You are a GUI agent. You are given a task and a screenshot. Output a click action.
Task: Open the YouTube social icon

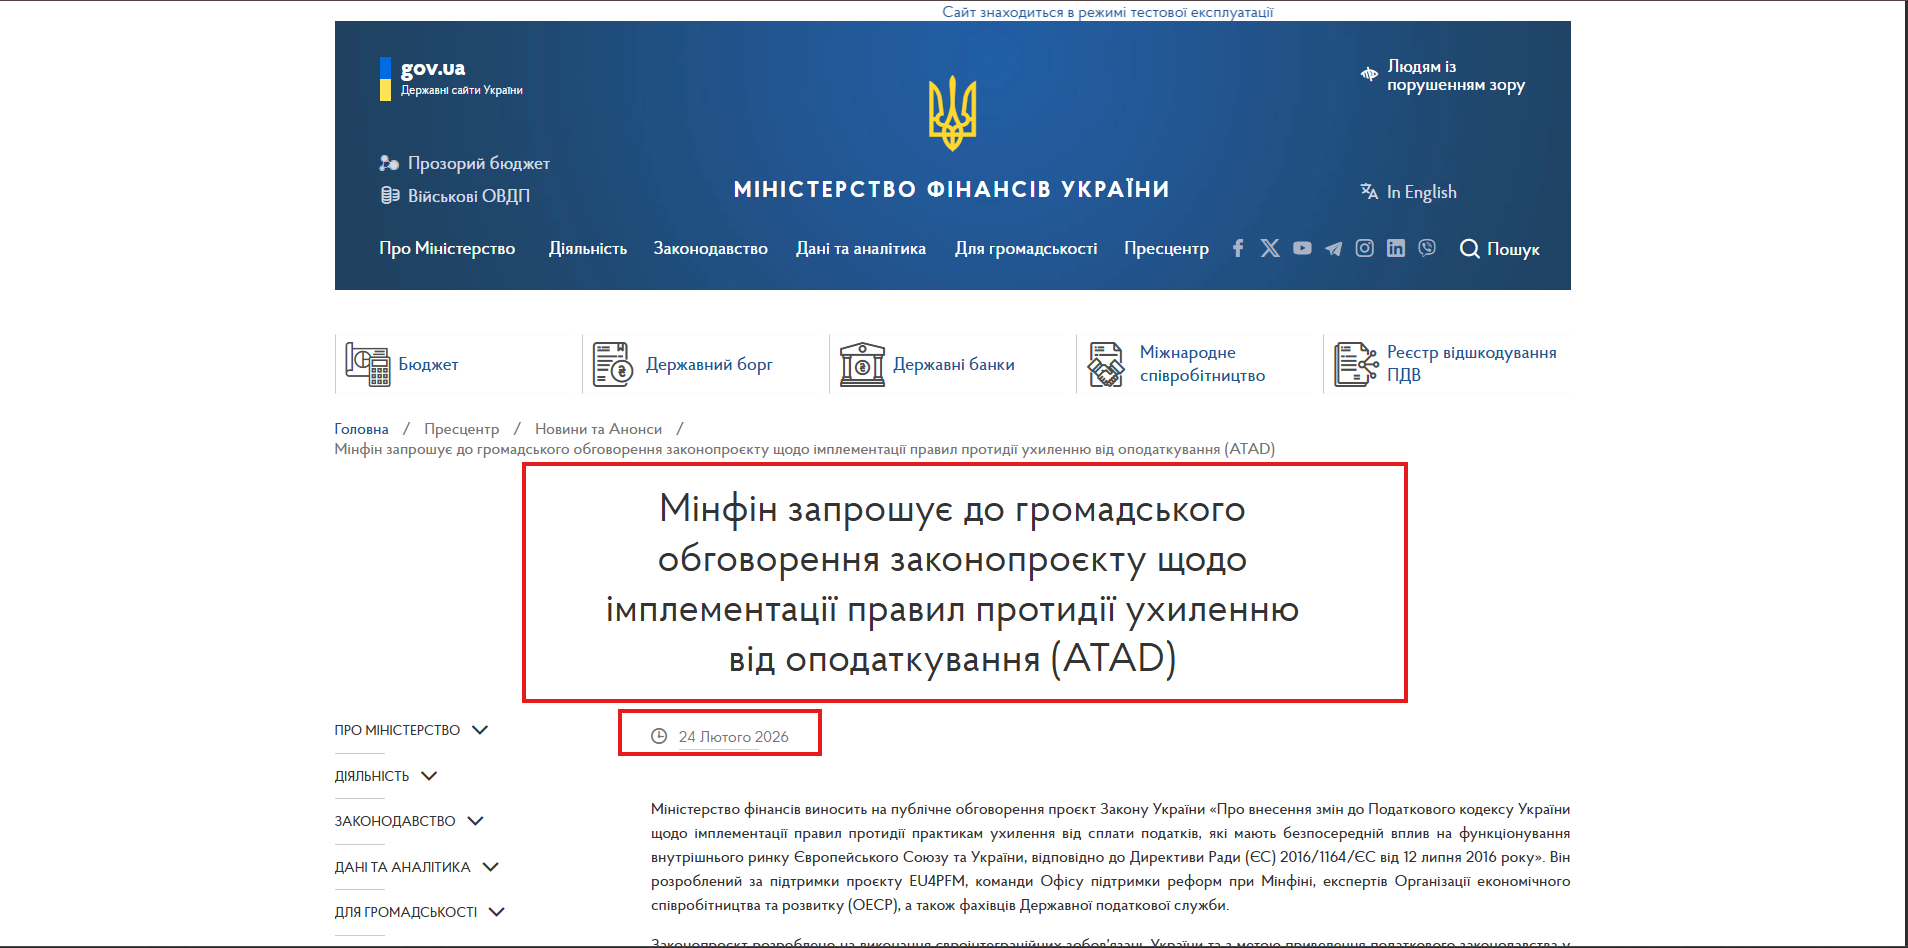click(x=1302, y=248)
